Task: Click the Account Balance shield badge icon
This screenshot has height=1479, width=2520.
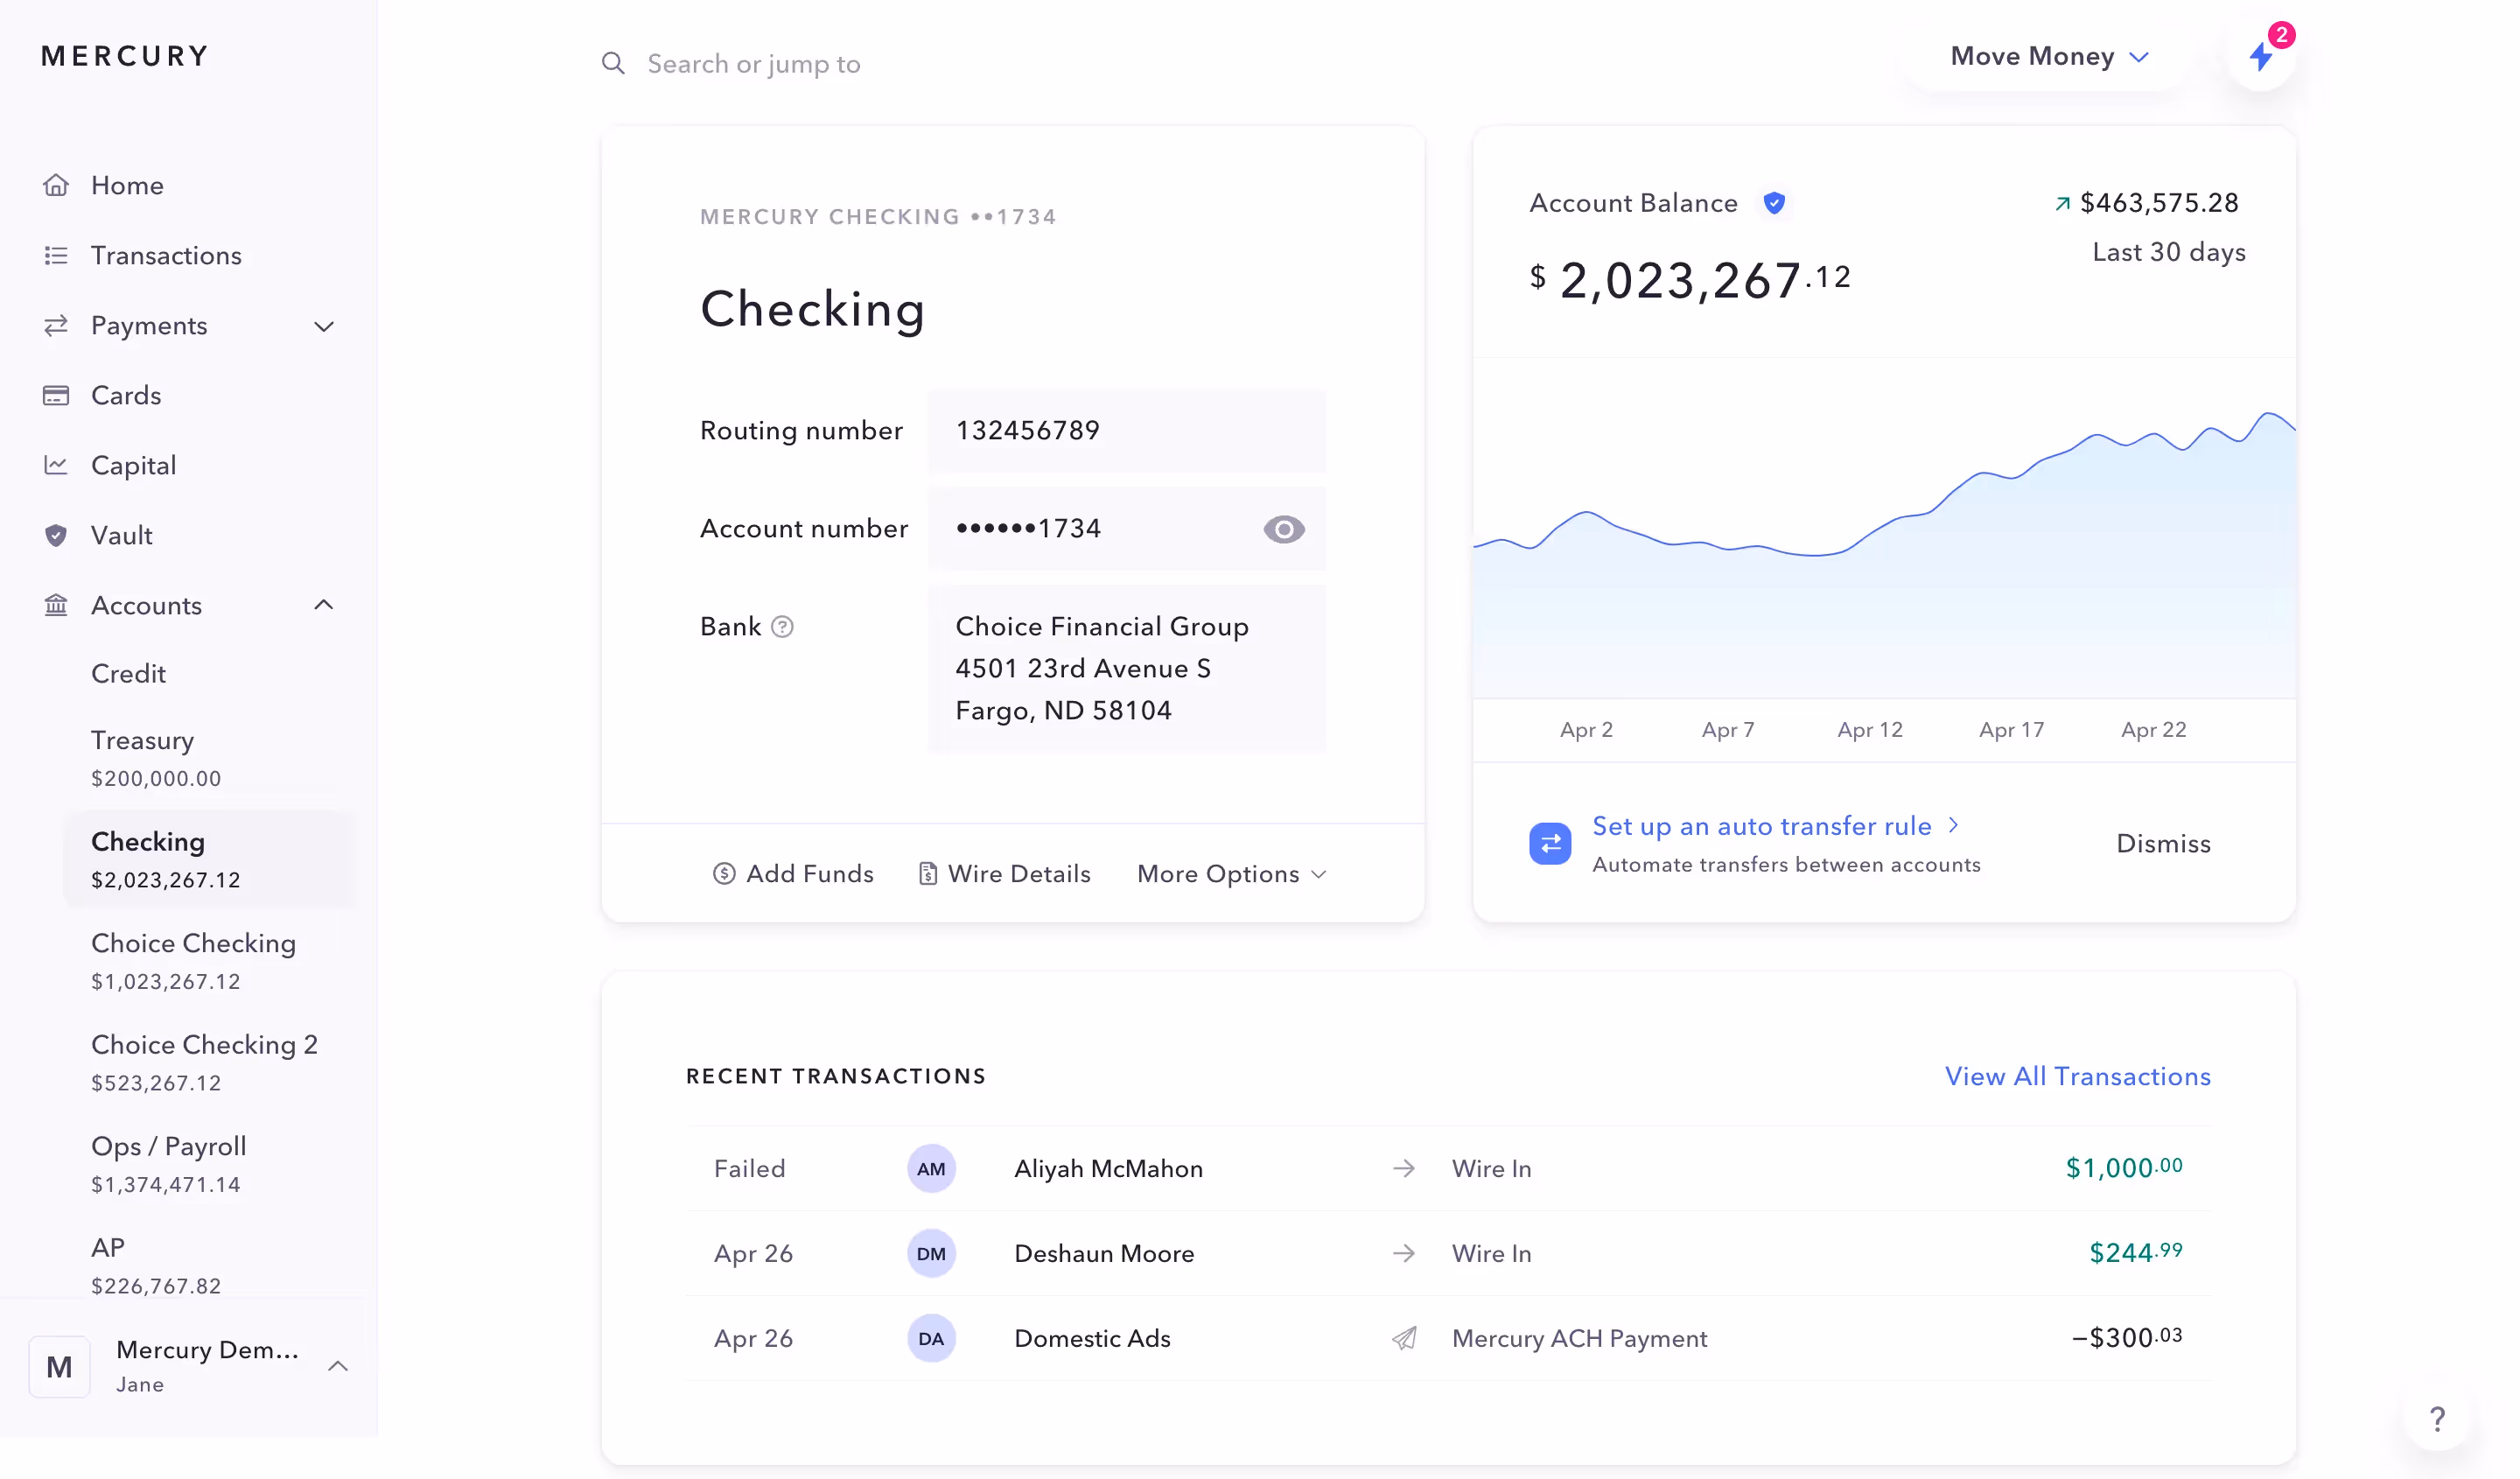Action: (1774, 203)
